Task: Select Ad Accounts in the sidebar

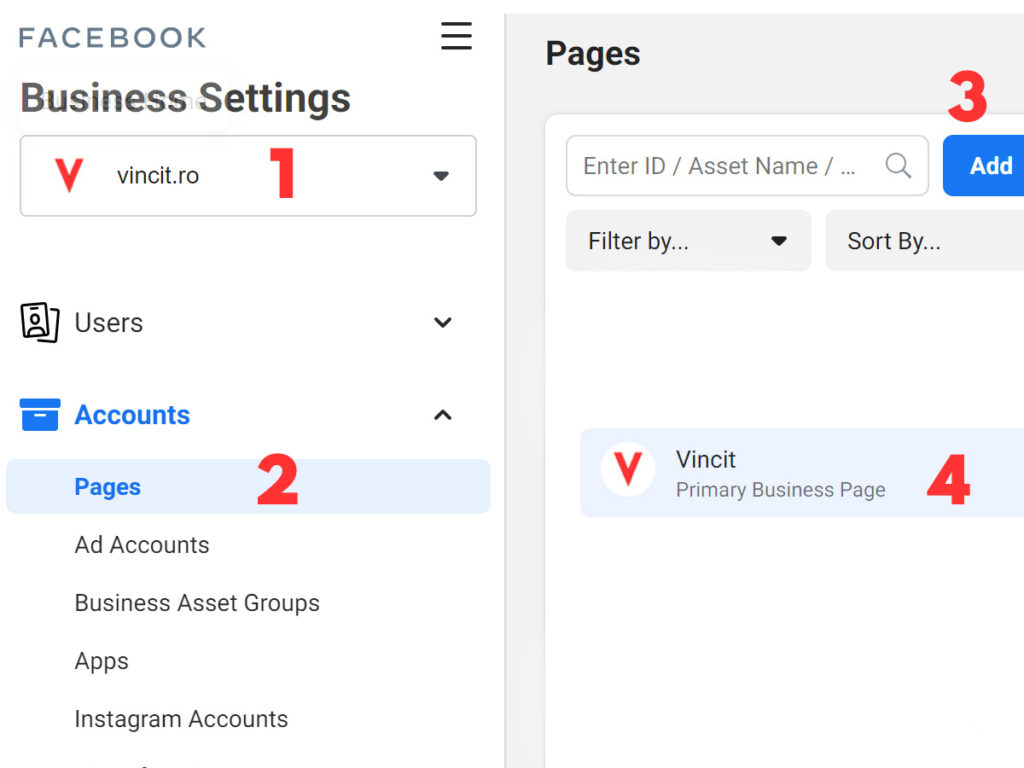Action: click(142, 544)
